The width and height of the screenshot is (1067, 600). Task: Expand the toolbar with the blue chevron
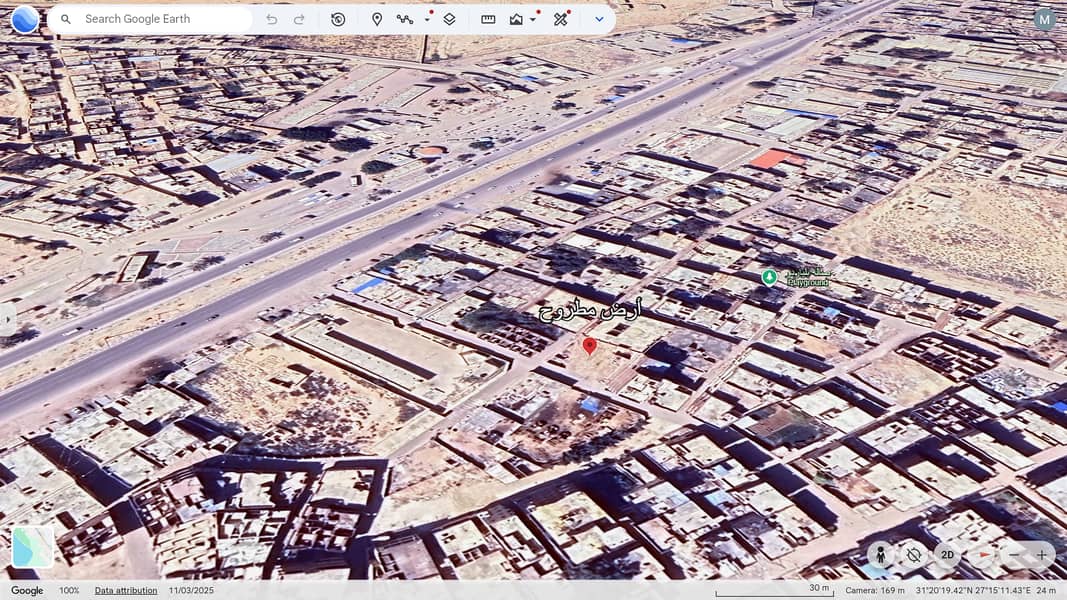click(x=599, y=19)
